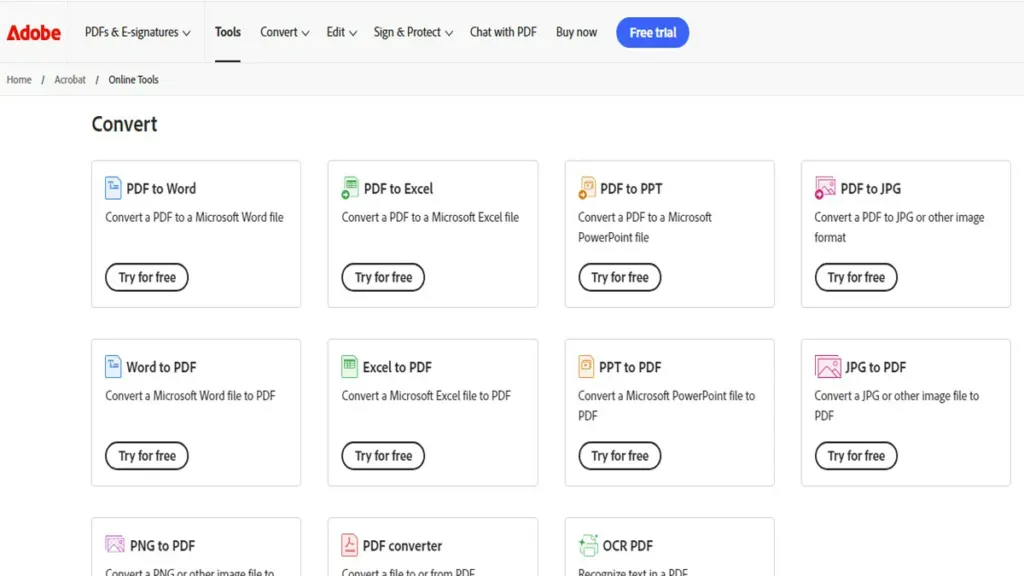Click the PDF to JPG icon
The width and height of the screenshot is (1024, 576).
pos(825,188)
